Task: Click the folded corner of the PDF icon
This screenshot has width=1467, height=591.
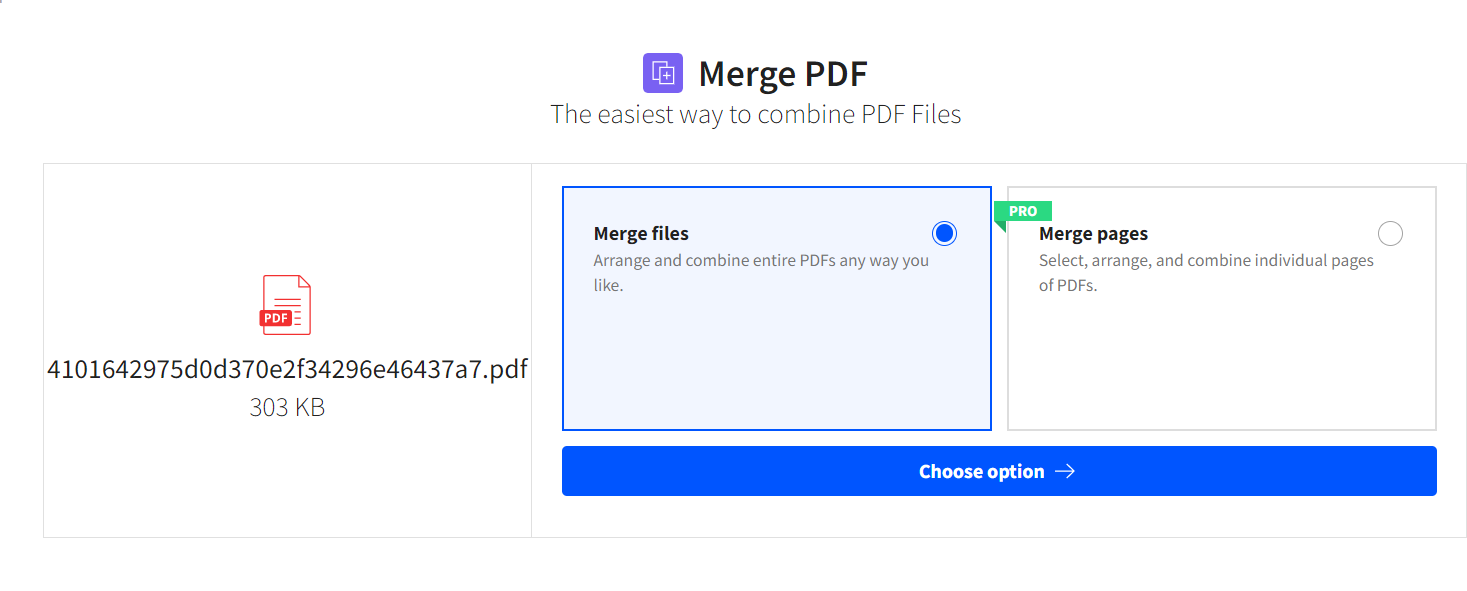Action: (304, 282)
